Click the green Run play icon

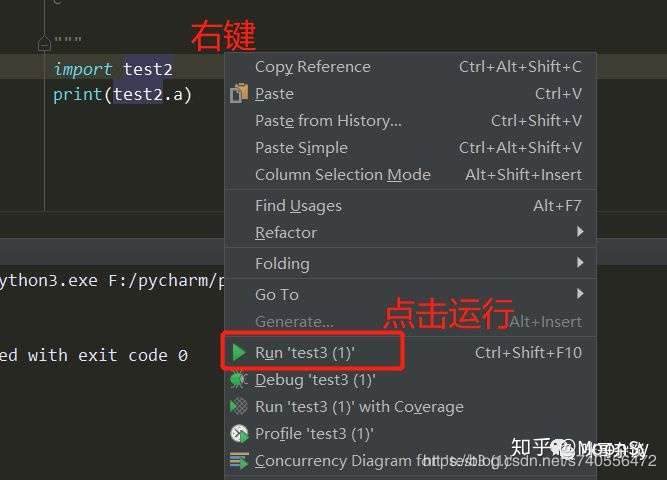click(x=239, y=352)
